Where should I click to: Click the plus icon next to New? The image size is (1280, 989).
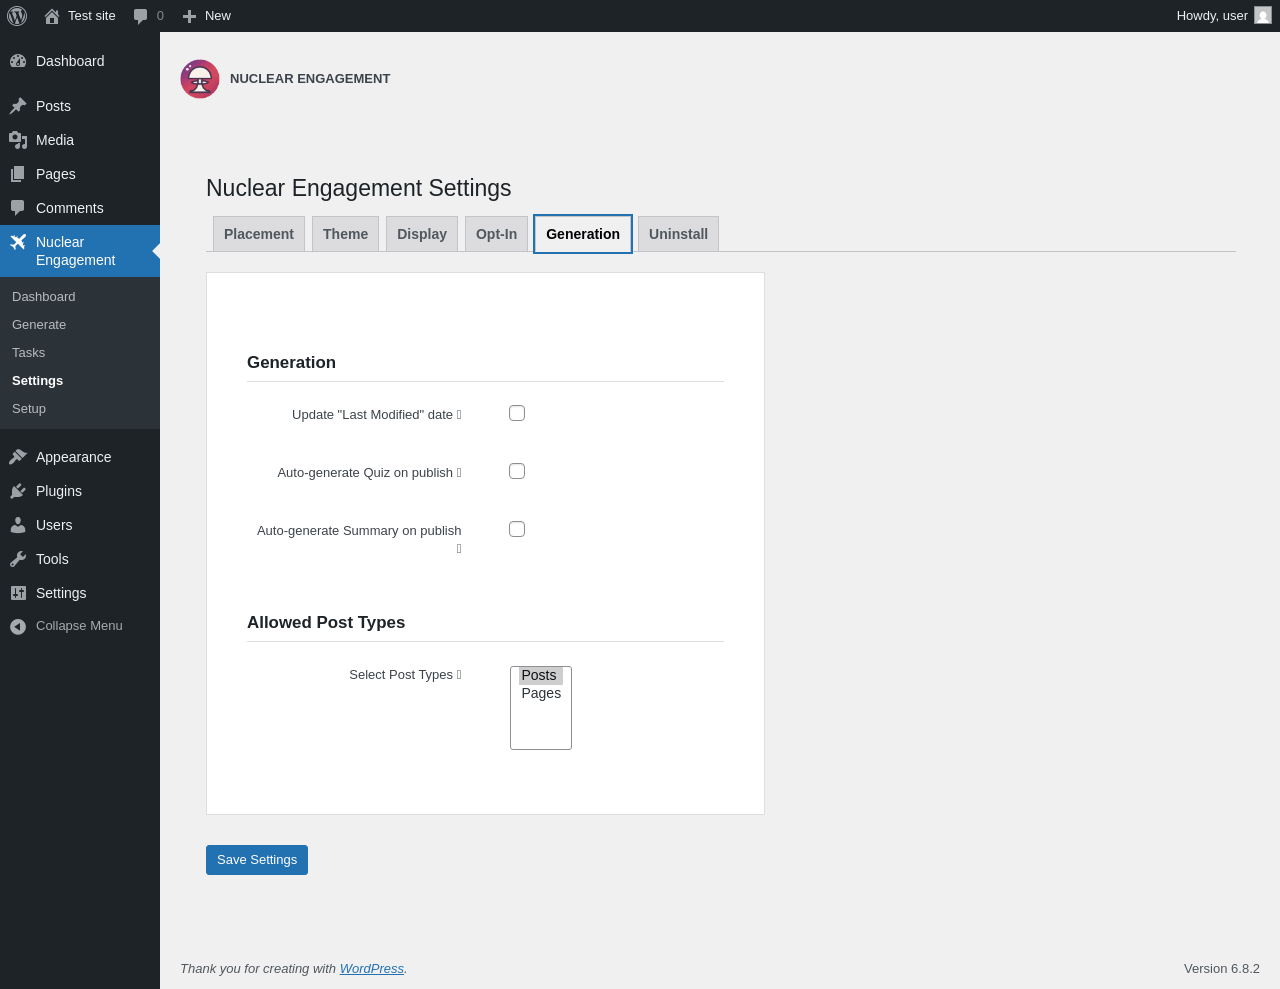pyautogui.click(x=189, y=16)
